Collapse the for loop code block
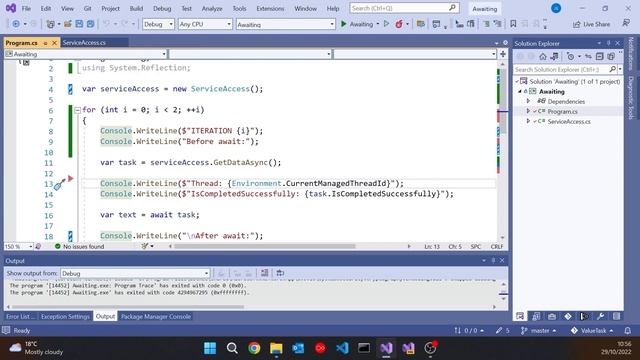Image resolution: width=640 pixels, height=360 pixels. tap(77, 110)
